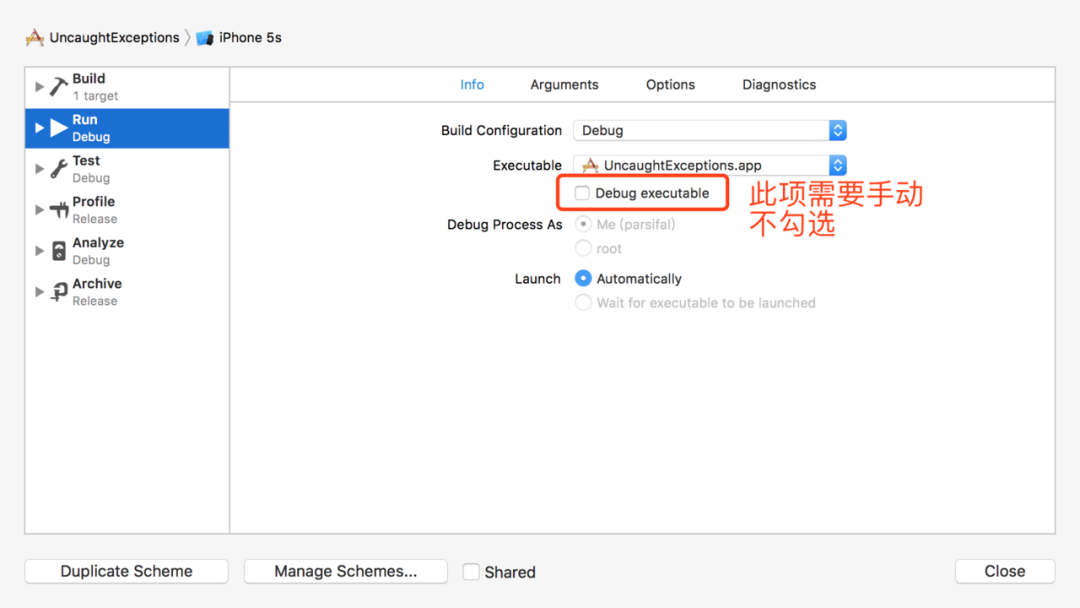Click the Analyze icon in sidebar
Image resolution: width=1080 pixels, height=608 pixels.
[59, 251]
